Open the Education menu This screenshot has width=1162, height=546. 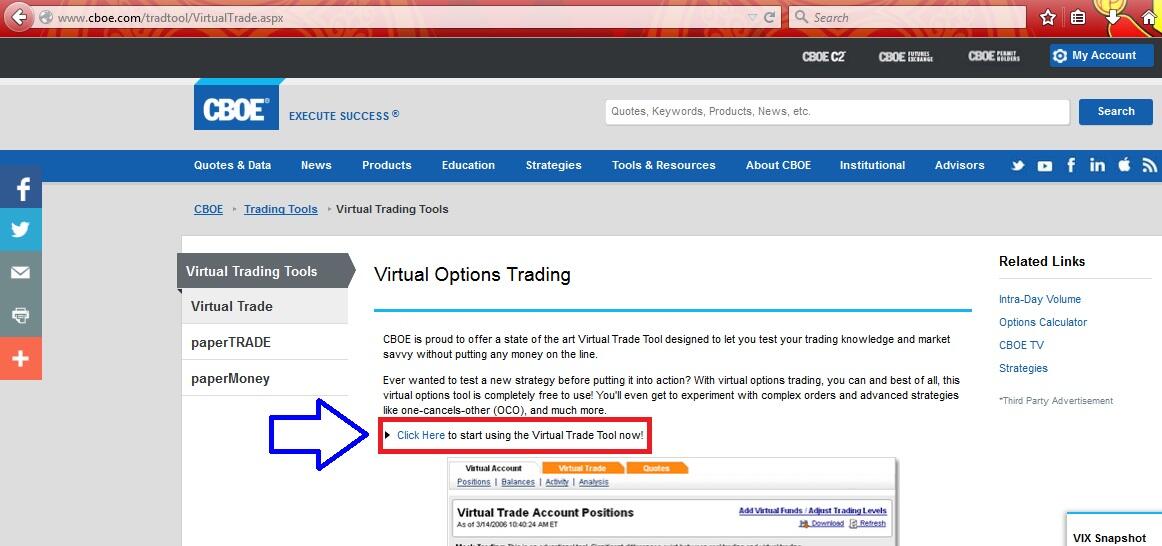click(468, 165)
